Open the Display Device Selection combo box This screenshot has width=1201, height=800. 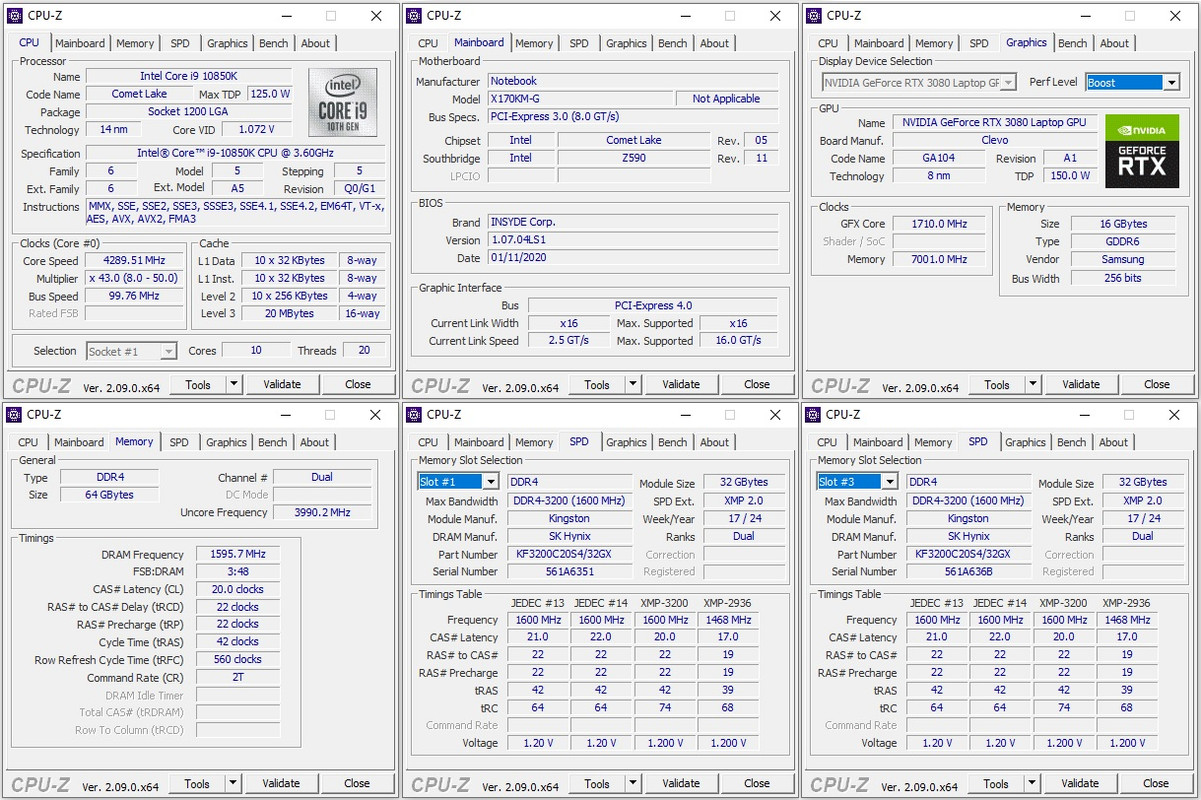[919, 83]
